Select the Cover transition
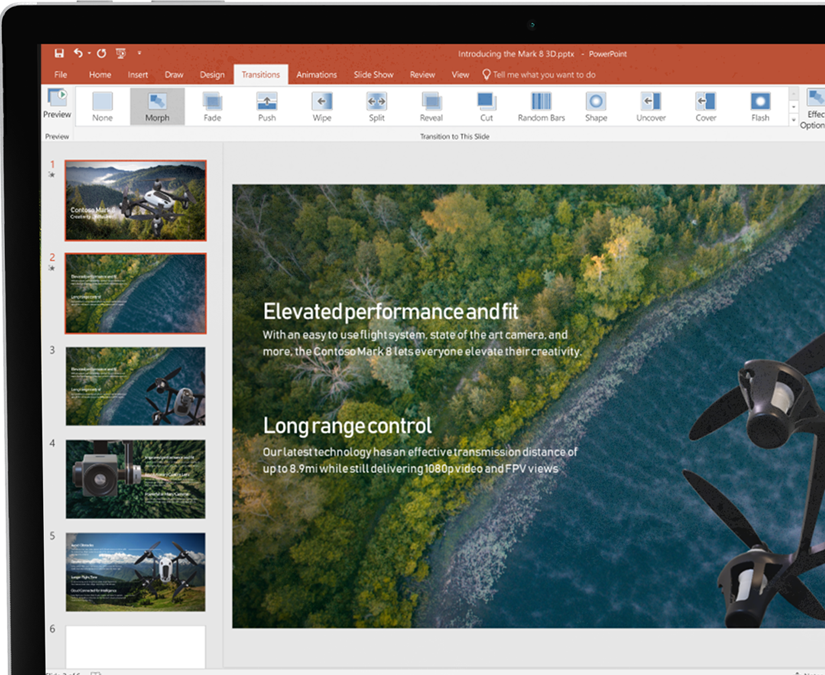The width and height of the screenshot is (825, 675). 706,107
